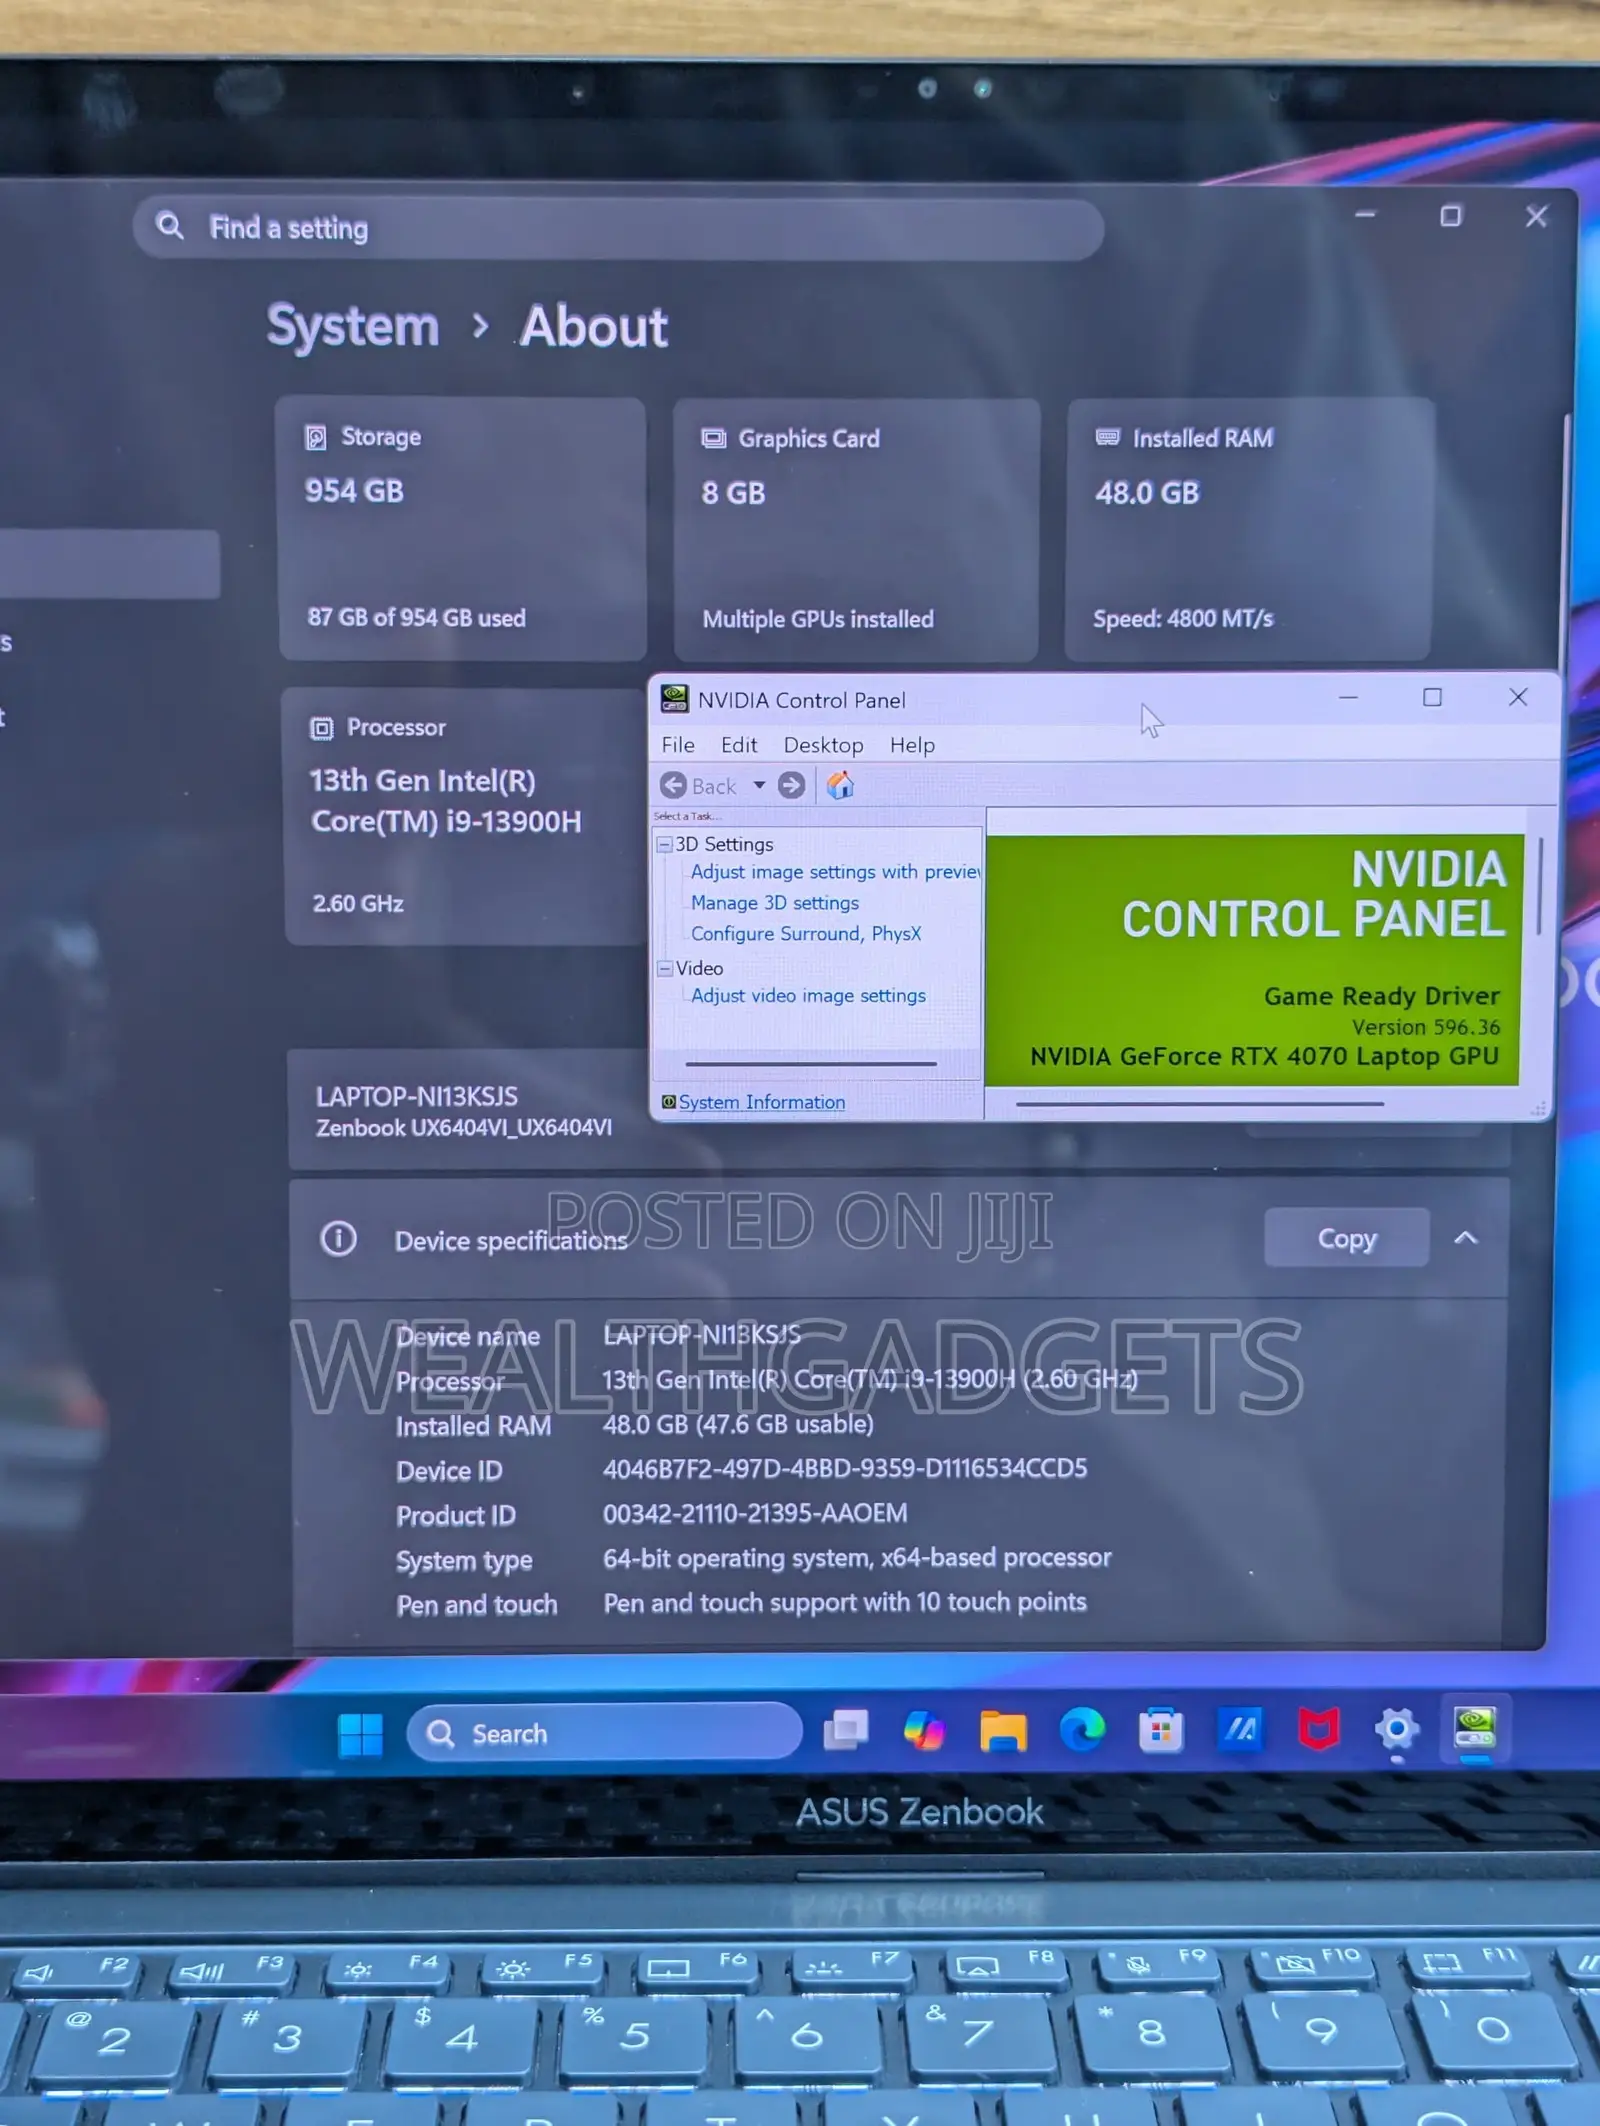Image resolution: width=1600 pixels, height=2126 pixels.
Task: Collapse the Video tree node
Action: [664, 969]
